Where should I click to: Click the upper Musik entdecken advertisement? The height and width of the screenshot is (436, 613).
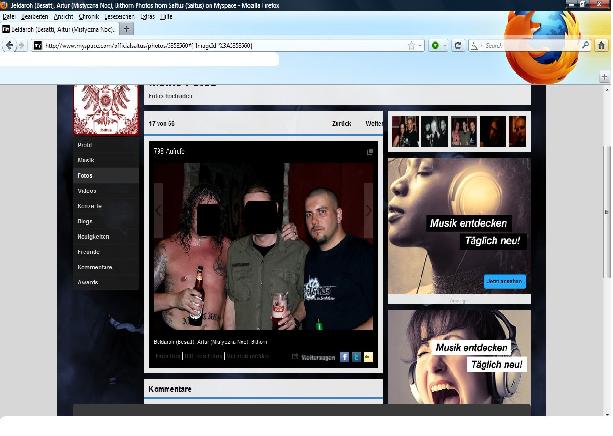tap(459, 226)
